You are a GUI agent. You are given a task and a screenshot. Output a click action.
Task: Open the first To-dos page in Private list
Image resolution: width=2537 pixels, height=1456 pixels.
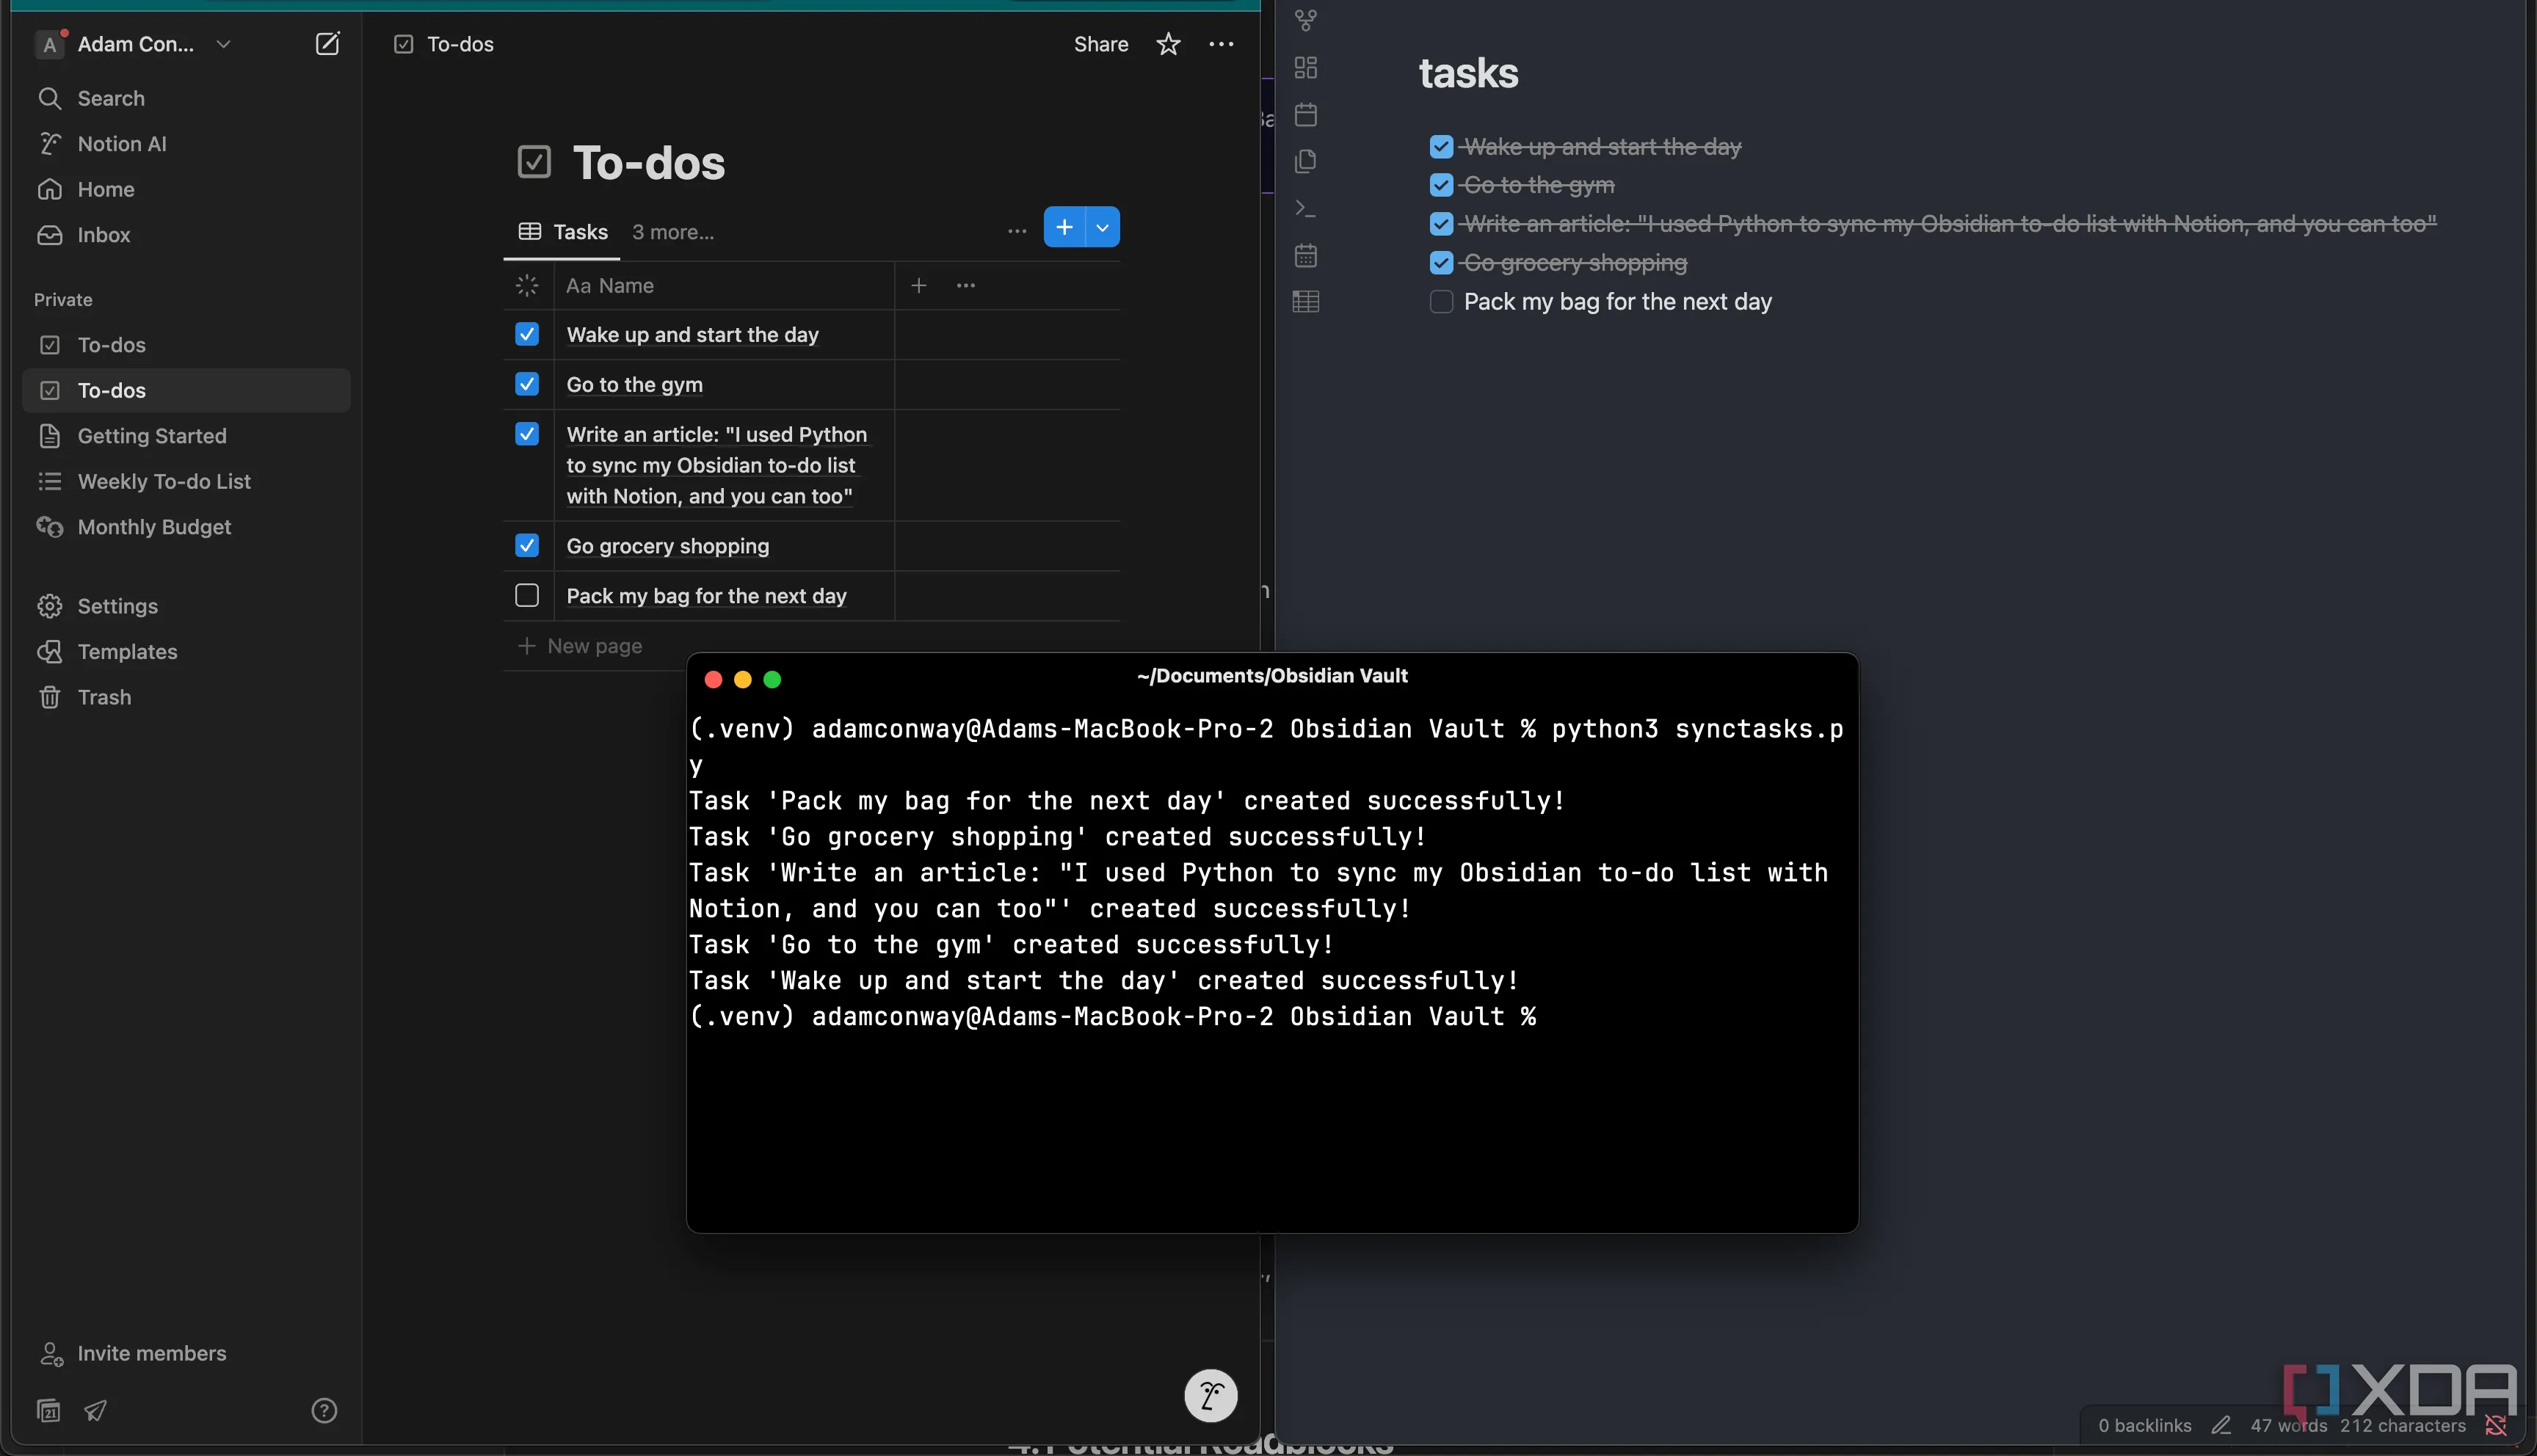[x=186, y=345]
